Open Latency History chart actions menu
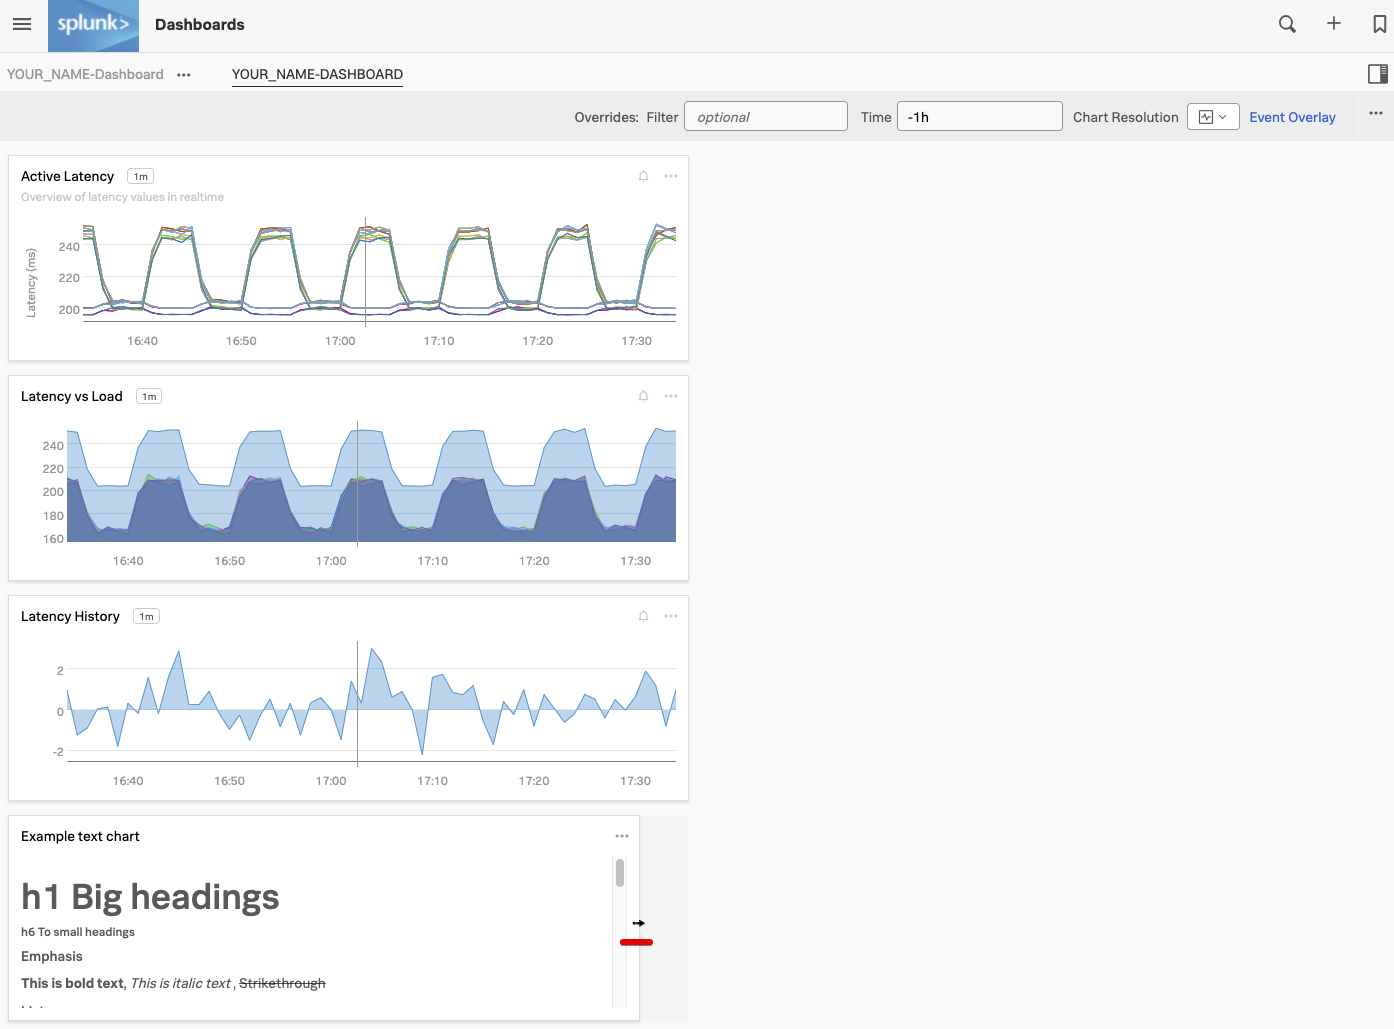 671,616
